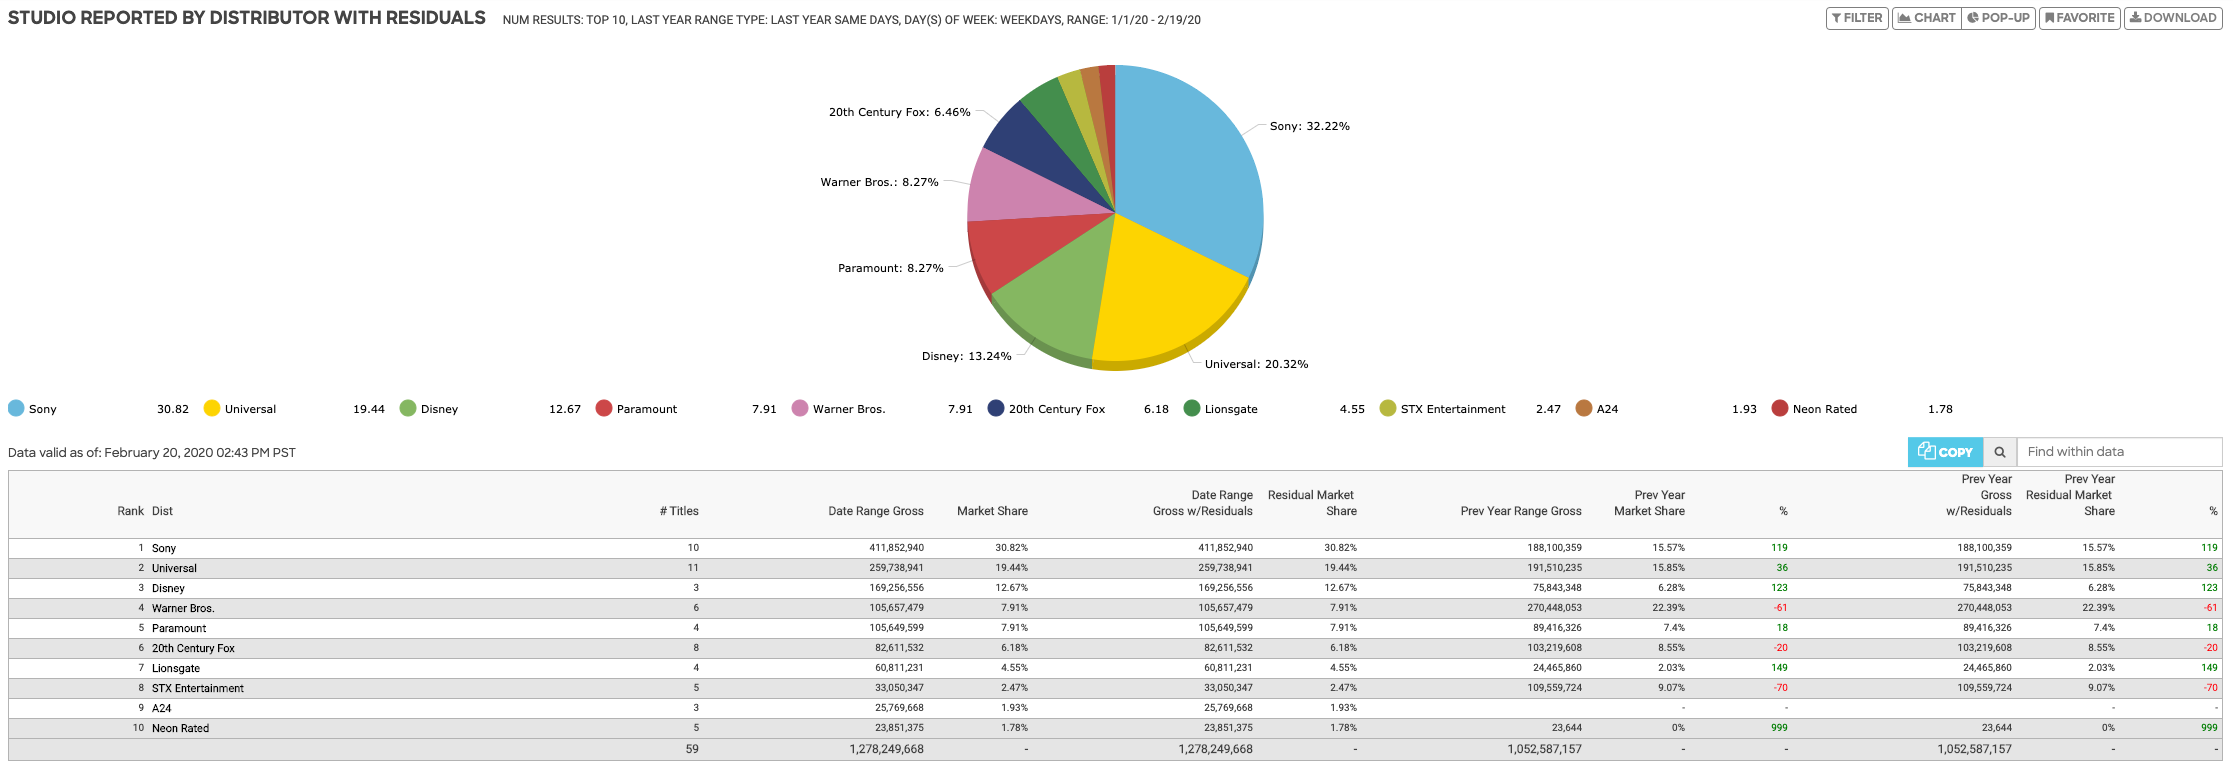Switch view with the Chart button

[1926, 18]
